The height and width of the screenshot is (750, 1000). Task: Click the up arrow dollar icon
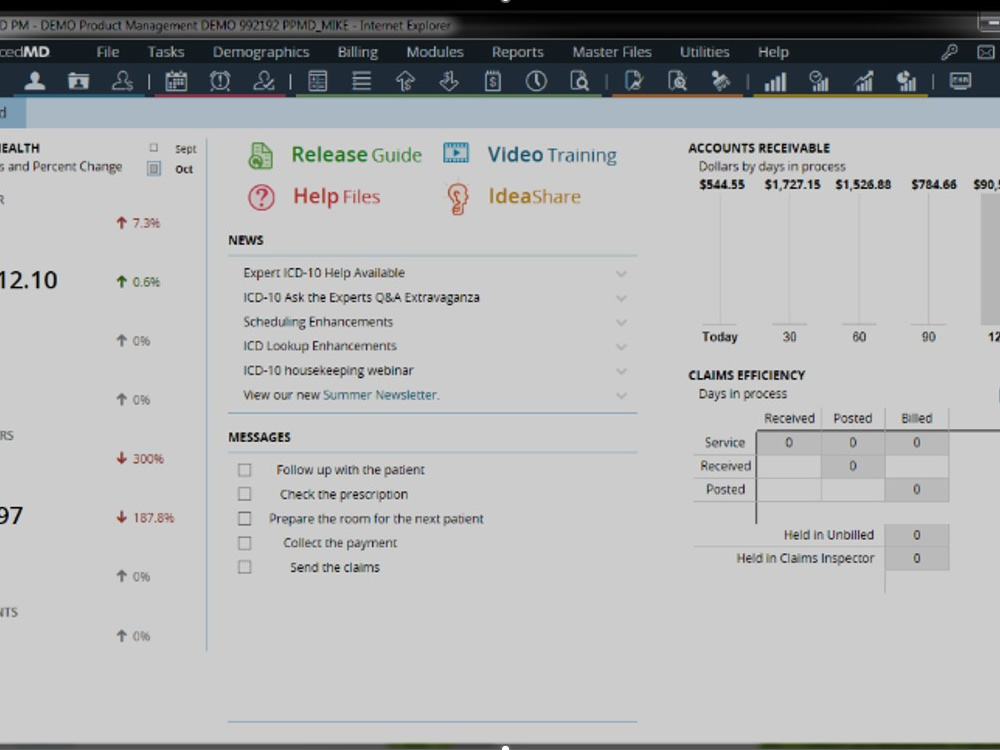pos(405,81)
